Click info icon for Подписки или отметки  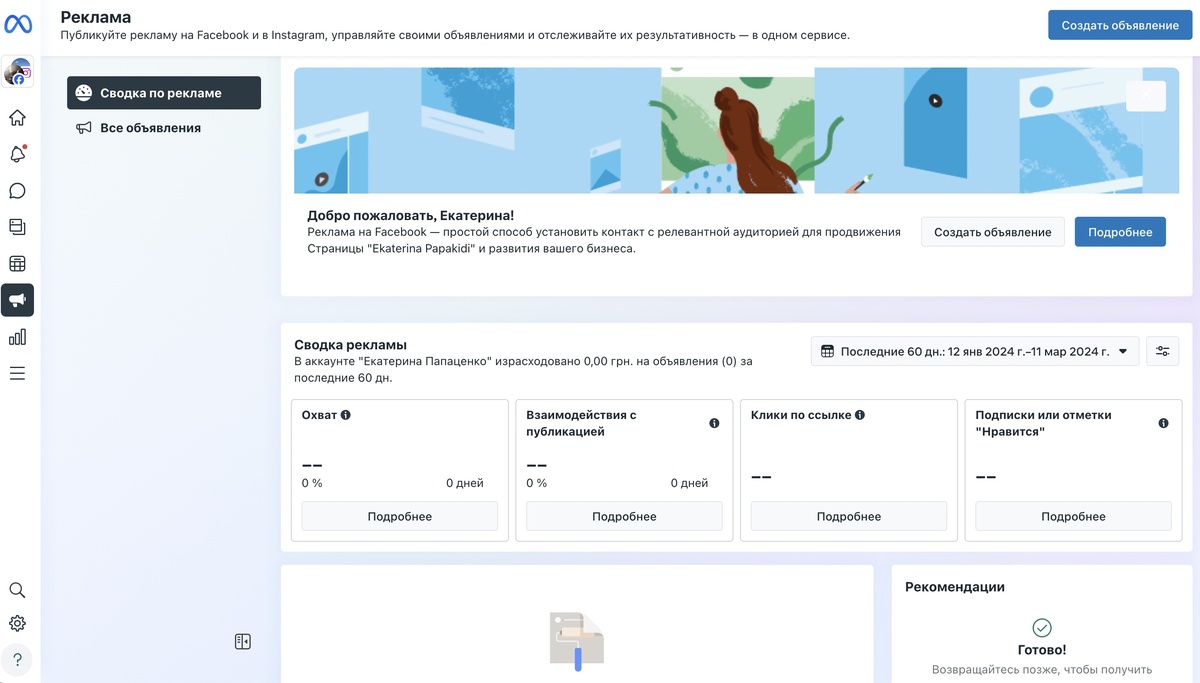point(1163,424)
